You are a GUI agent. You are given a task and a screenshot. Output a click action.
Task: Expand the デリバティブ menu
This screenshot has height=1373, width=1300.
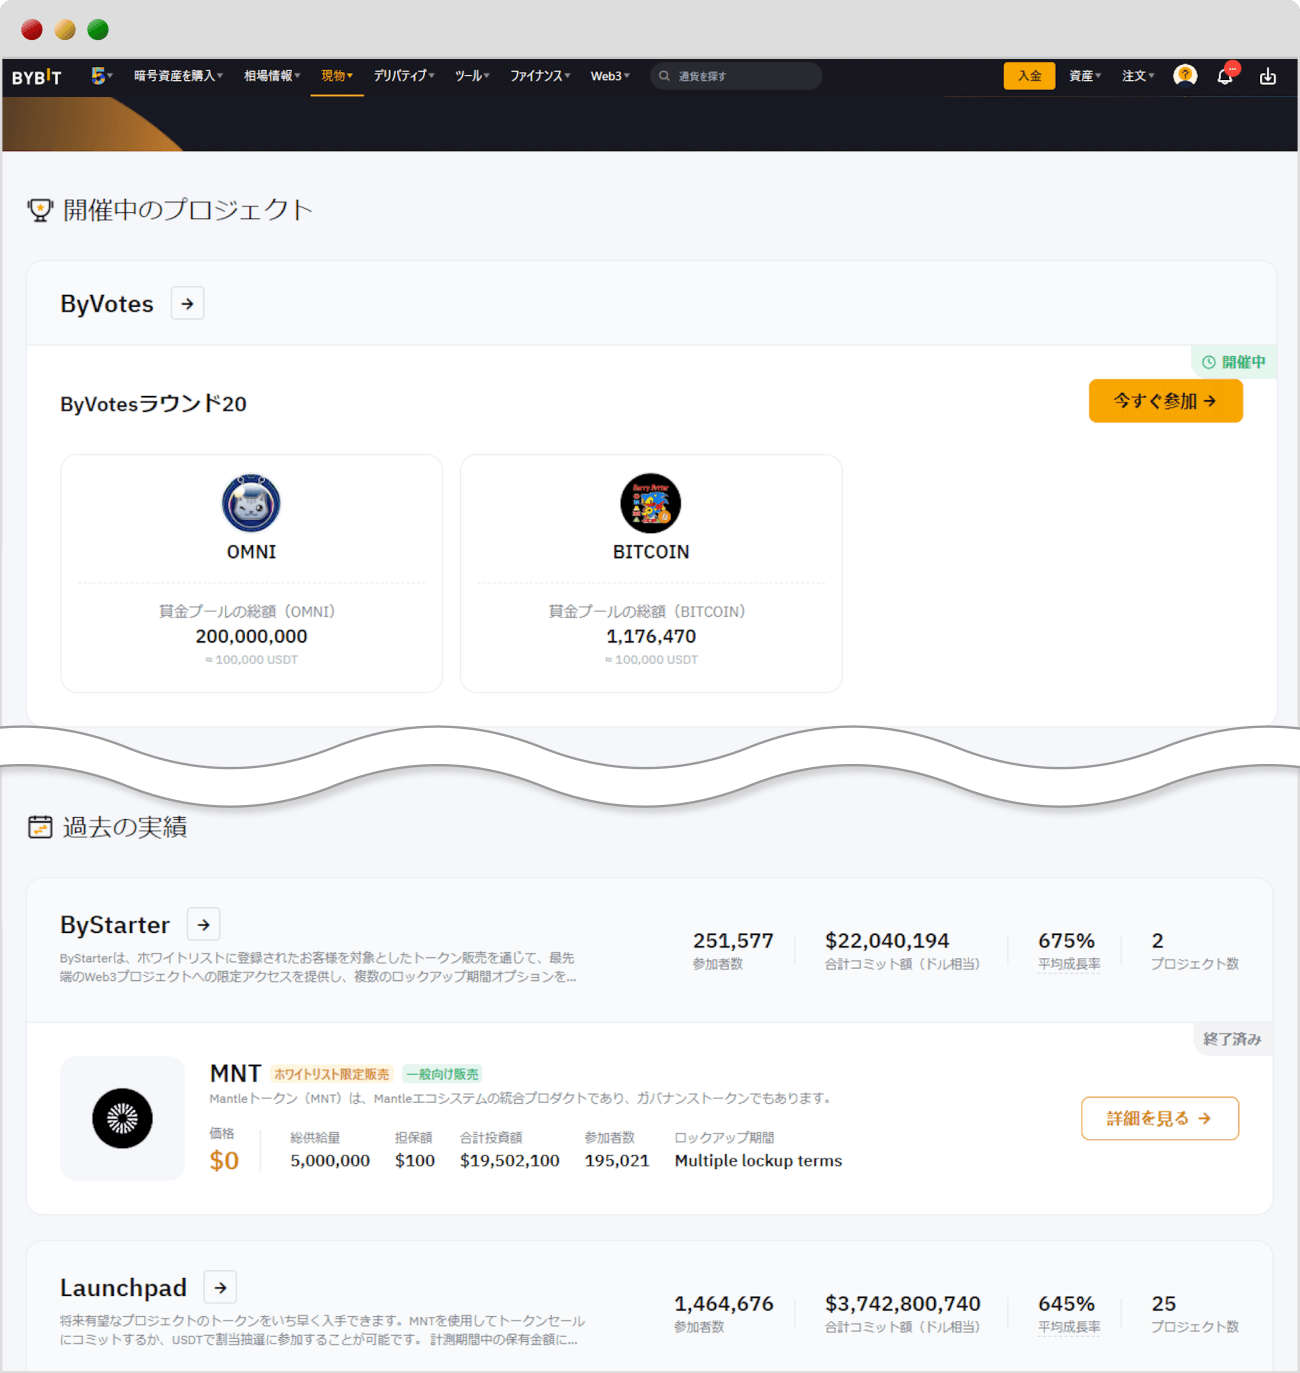404,76
